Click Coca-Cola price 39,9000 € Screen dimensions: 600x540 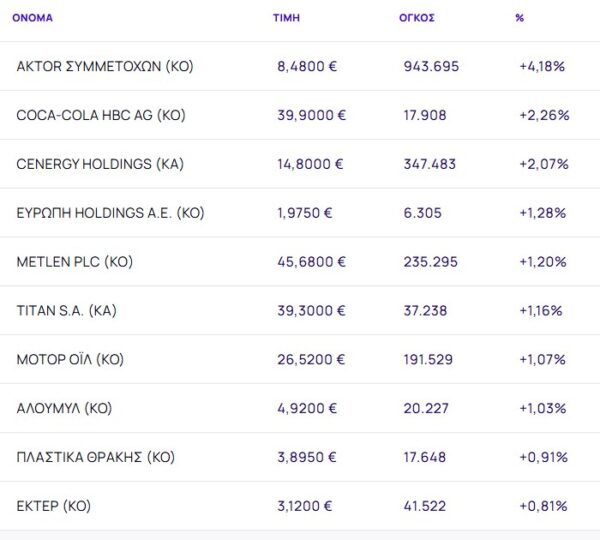[311, 115]
